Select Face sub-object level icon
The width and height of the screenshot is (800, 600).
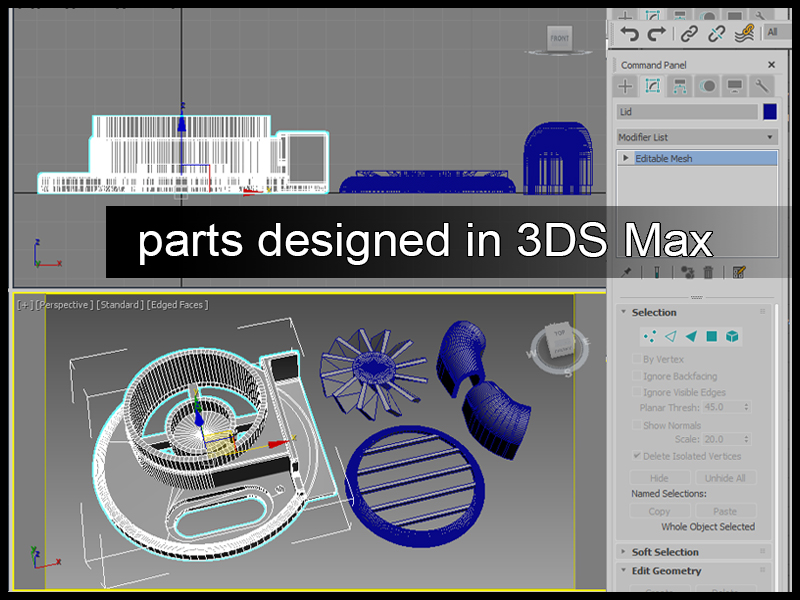tap(691, 336)
